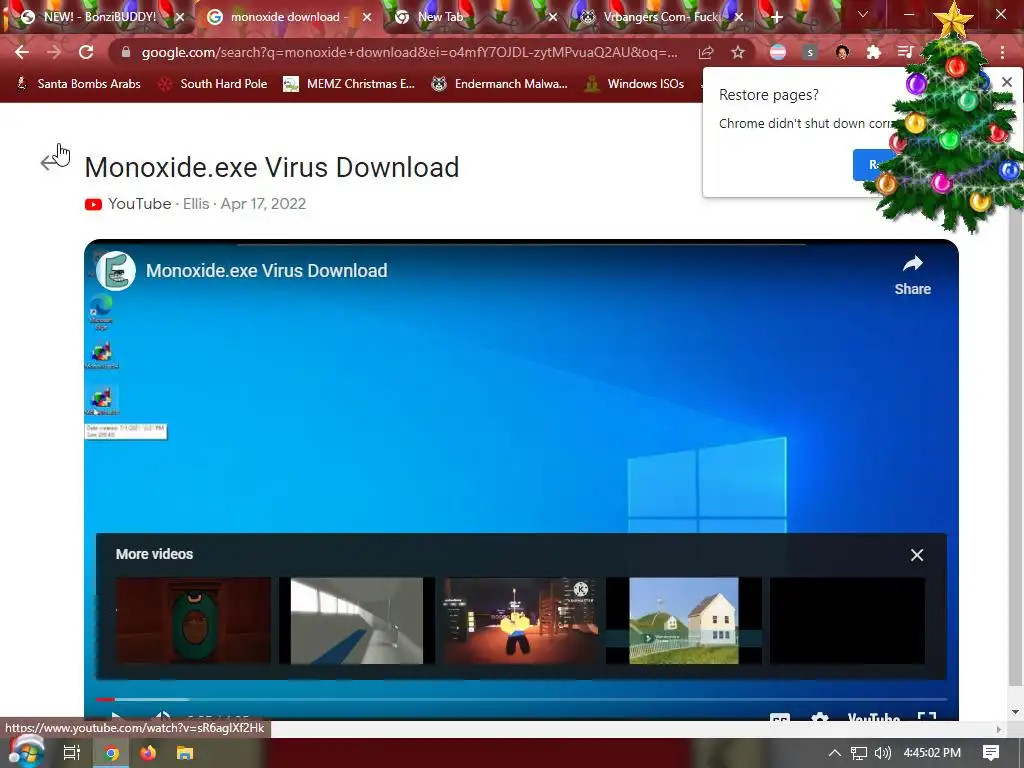Switch to the New Tab tab
The image size is (1024, 768).
click(470, 17)
